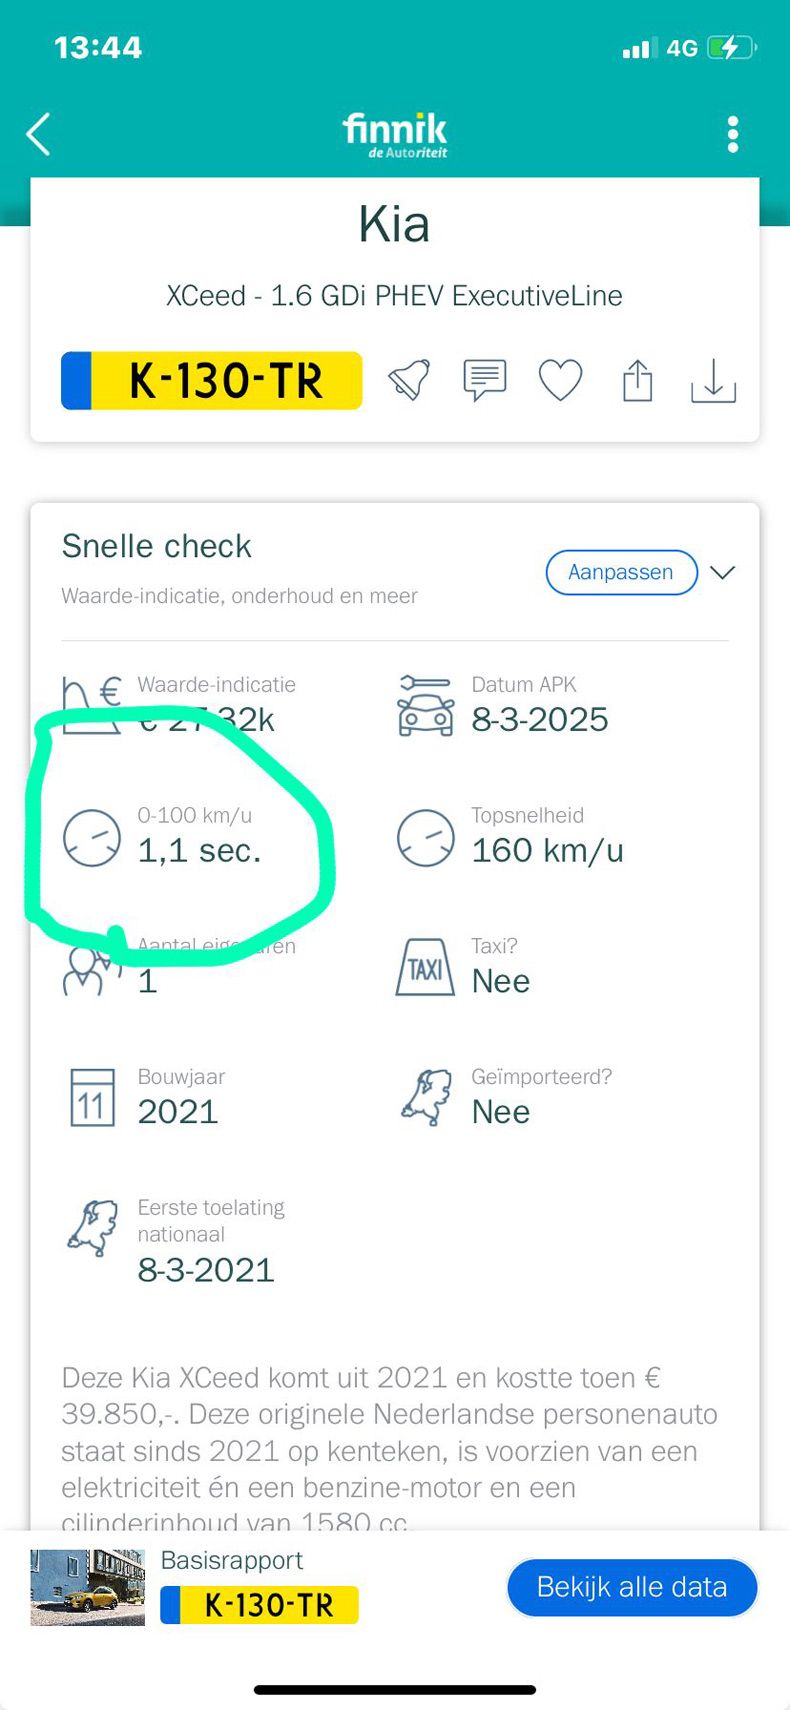Tap the yellow K-130-TR license plate
Image resolution: width=790 pixels, height=1710 pixels.
pyautogui.click(x=212, y=380)
